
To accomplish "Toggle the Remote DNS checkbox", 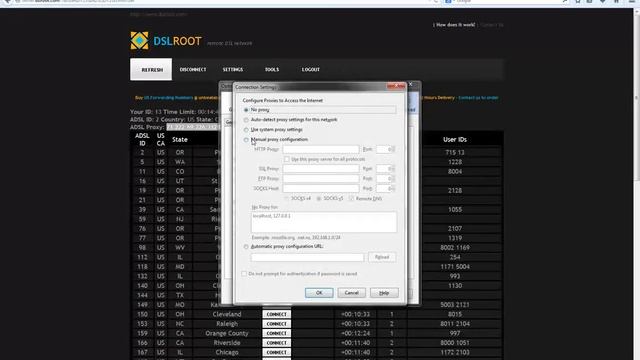I will (x=351, y=198).
